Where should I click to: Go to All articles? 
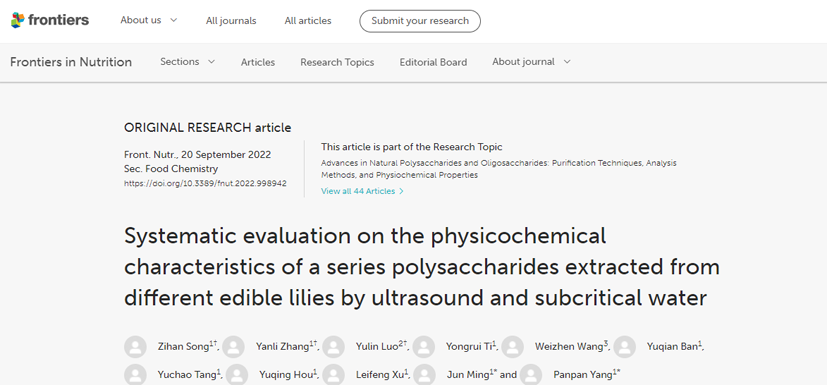tap(308, 21)
